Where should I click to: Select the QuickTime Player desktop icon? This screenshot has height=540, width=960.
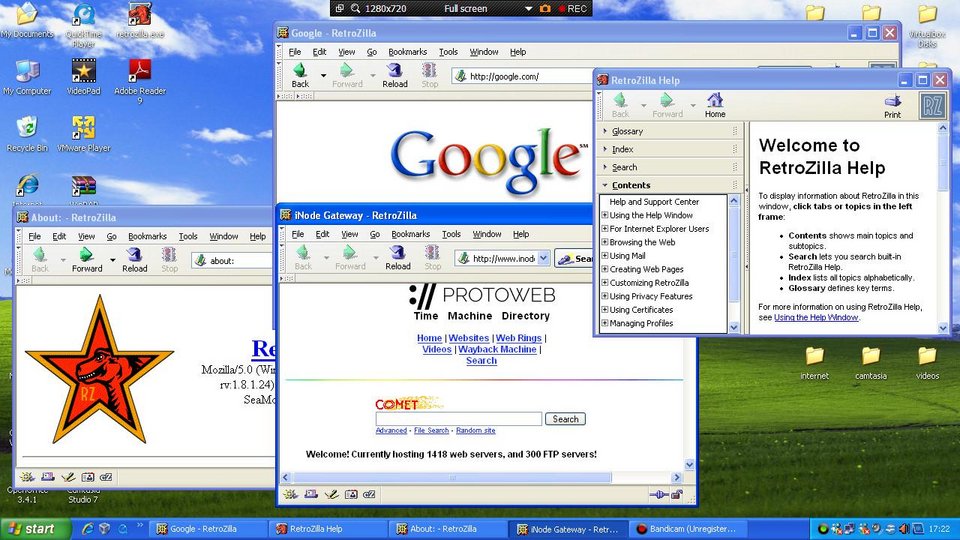[83, 25]
